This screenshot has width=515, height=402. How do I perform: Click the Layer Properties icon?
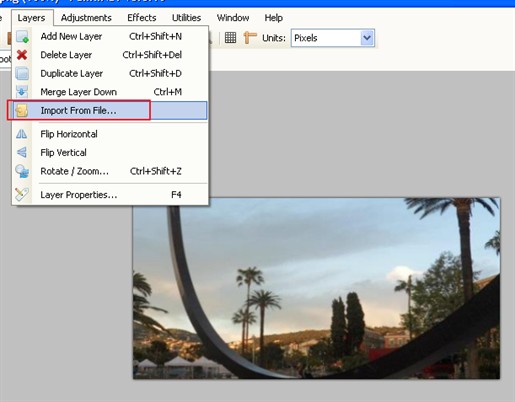[22, 195]
